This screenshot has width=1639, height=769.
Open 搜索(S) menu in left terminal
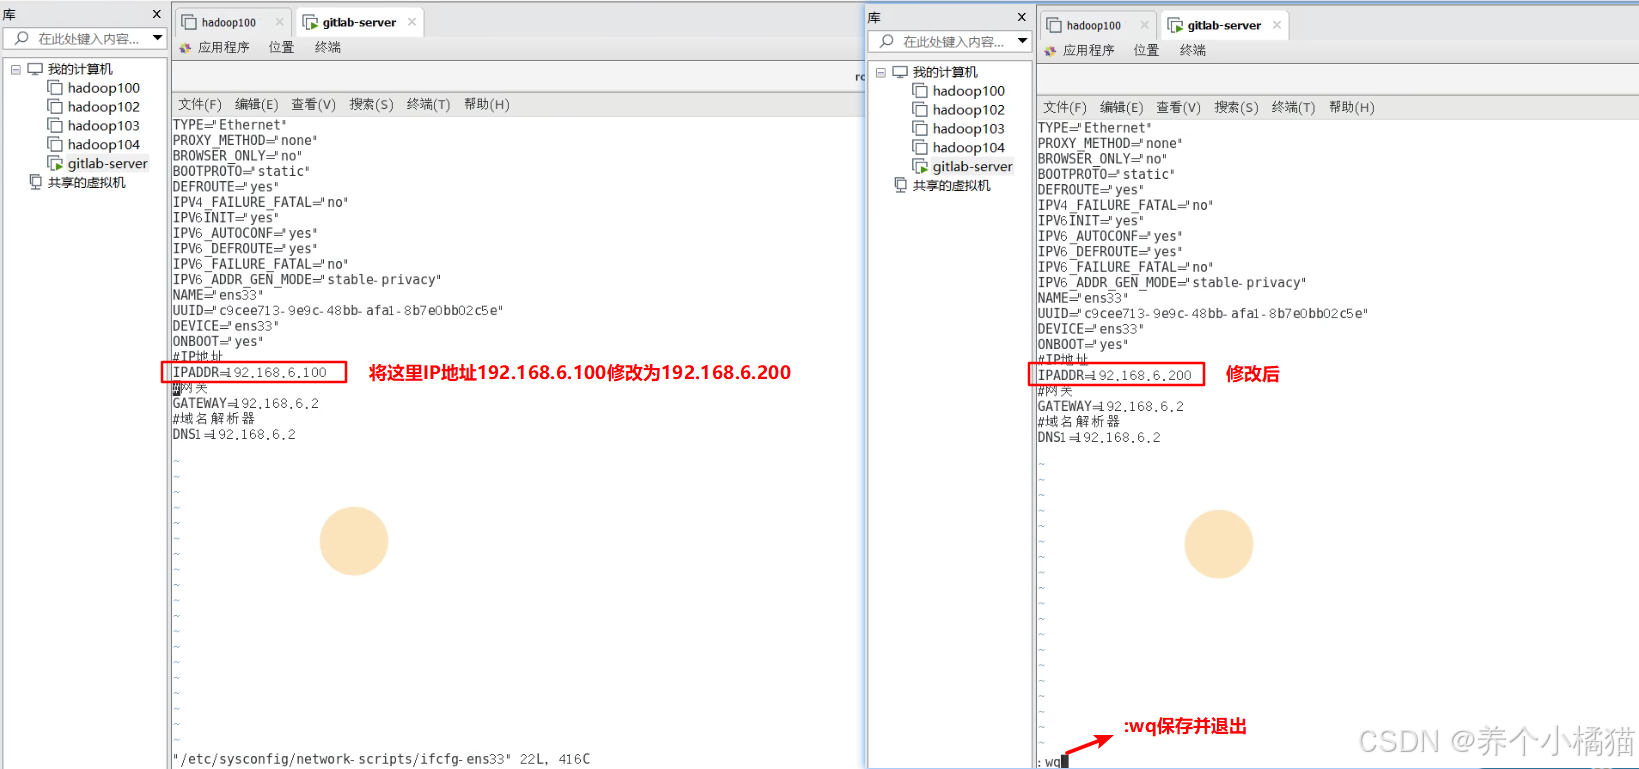(x=371, y=104)
